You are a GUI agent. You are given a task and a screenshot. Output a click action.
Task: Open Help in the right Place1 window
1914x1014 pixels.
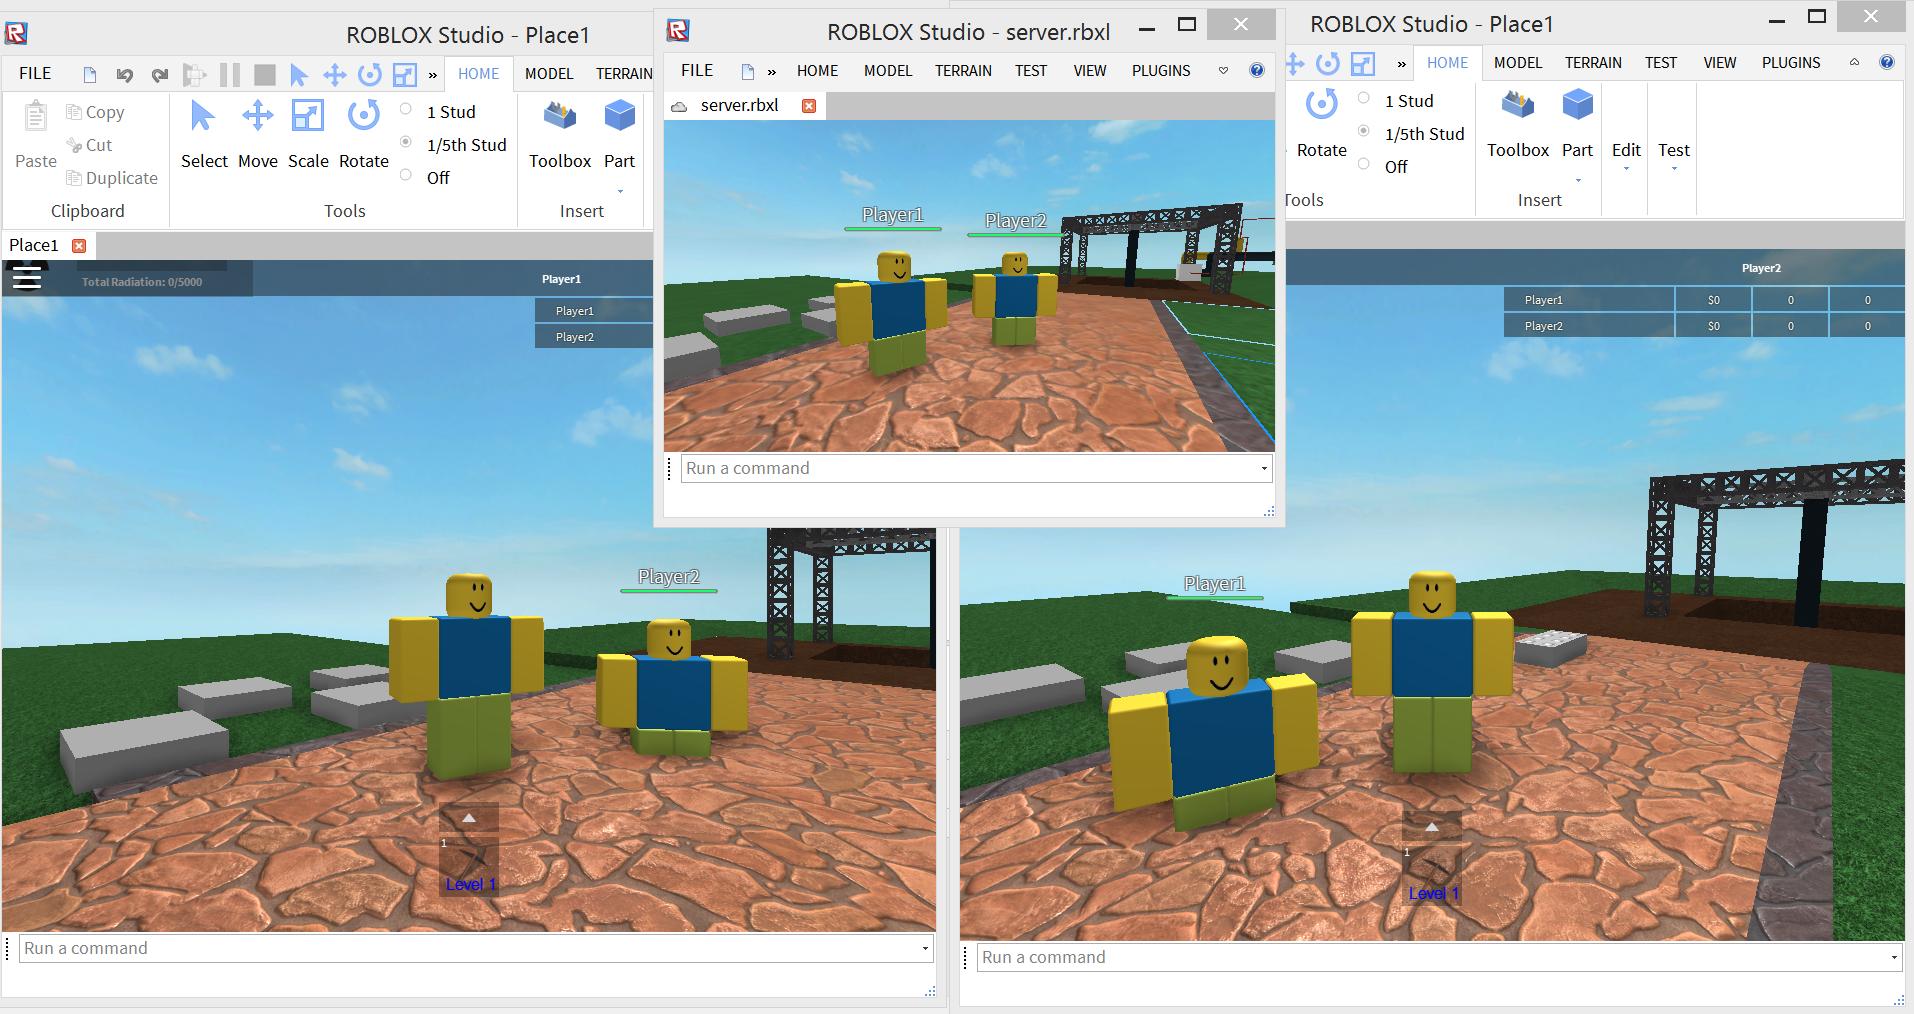[x=1887, y=62]
